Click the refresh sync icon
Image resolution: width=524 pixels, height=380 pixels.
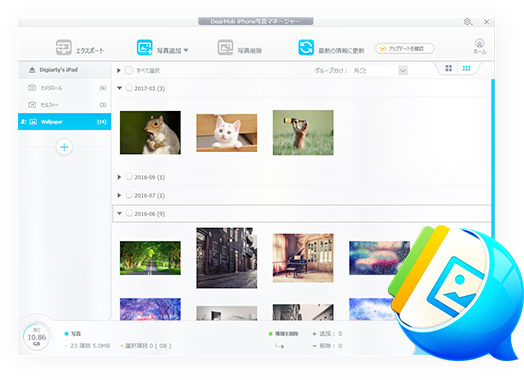click(306, 47)
